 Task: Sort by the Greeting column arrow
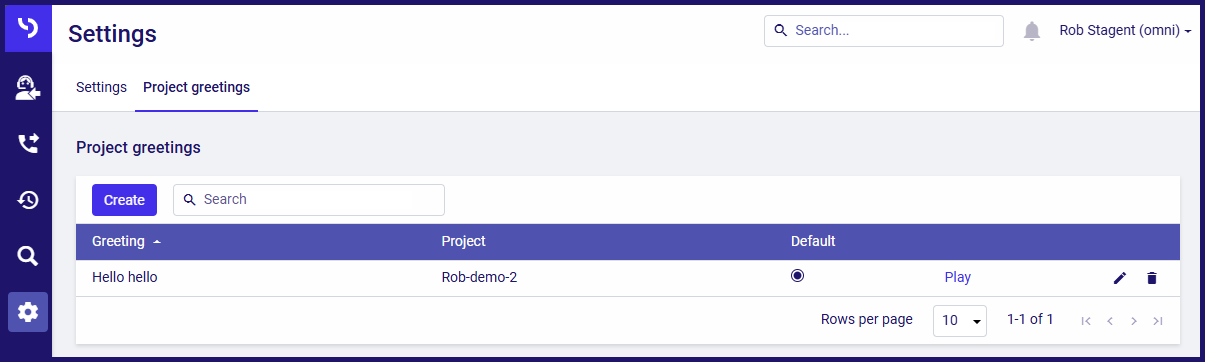[x=157, y=242]
